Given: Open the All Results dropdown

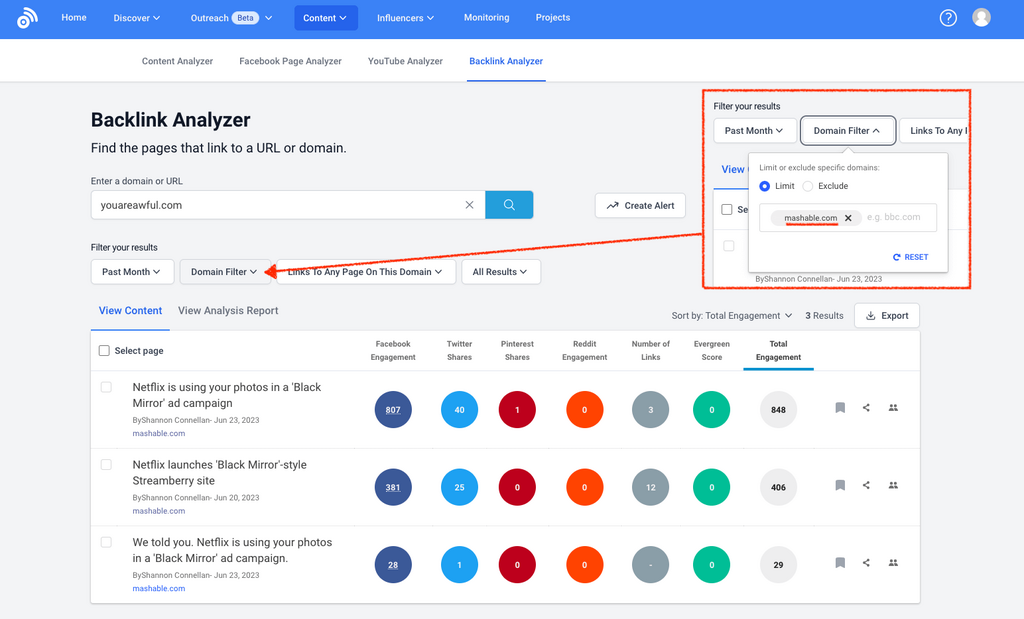Looking at the screenshot, I should point(500,272).
